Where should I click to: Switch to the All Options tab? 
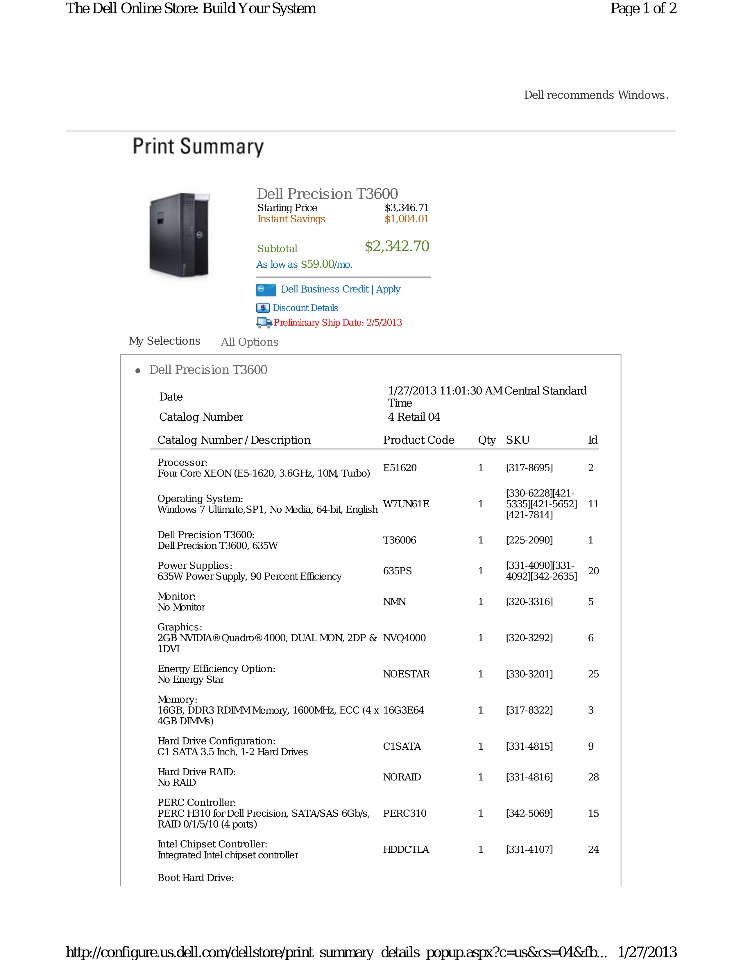249,342
